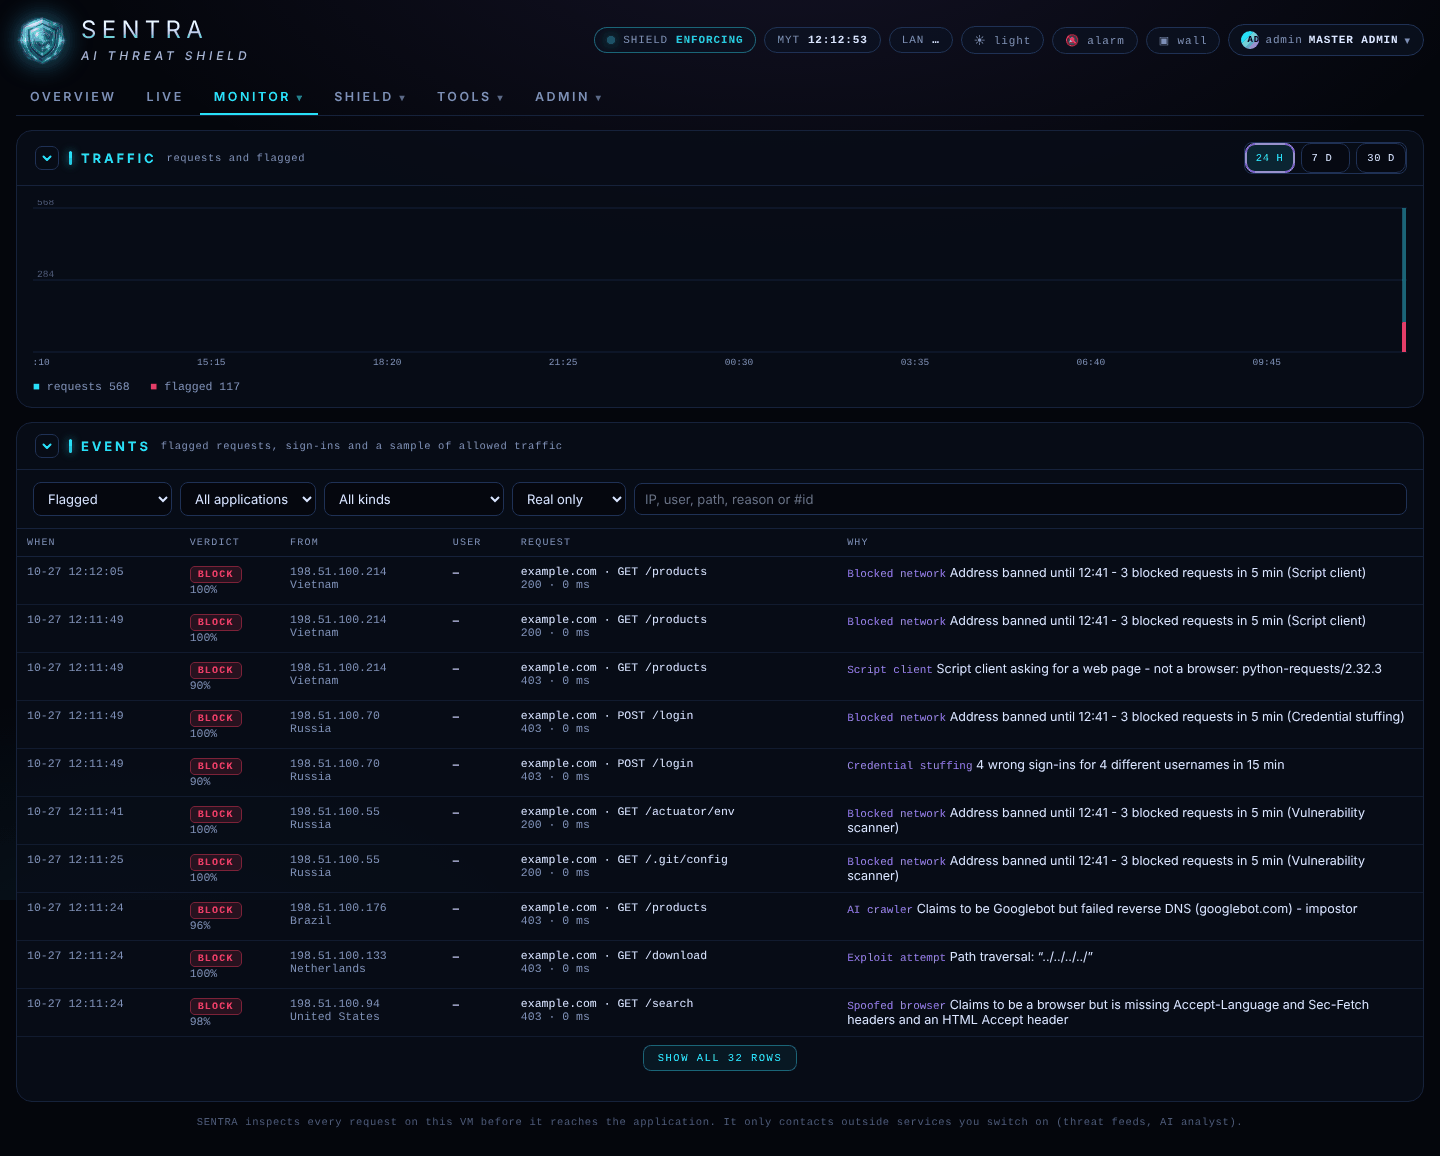This screenshot has height=1156, width=1440.
Task: Click IP 198.51.100.176 from Brazil
Action: 338,908
